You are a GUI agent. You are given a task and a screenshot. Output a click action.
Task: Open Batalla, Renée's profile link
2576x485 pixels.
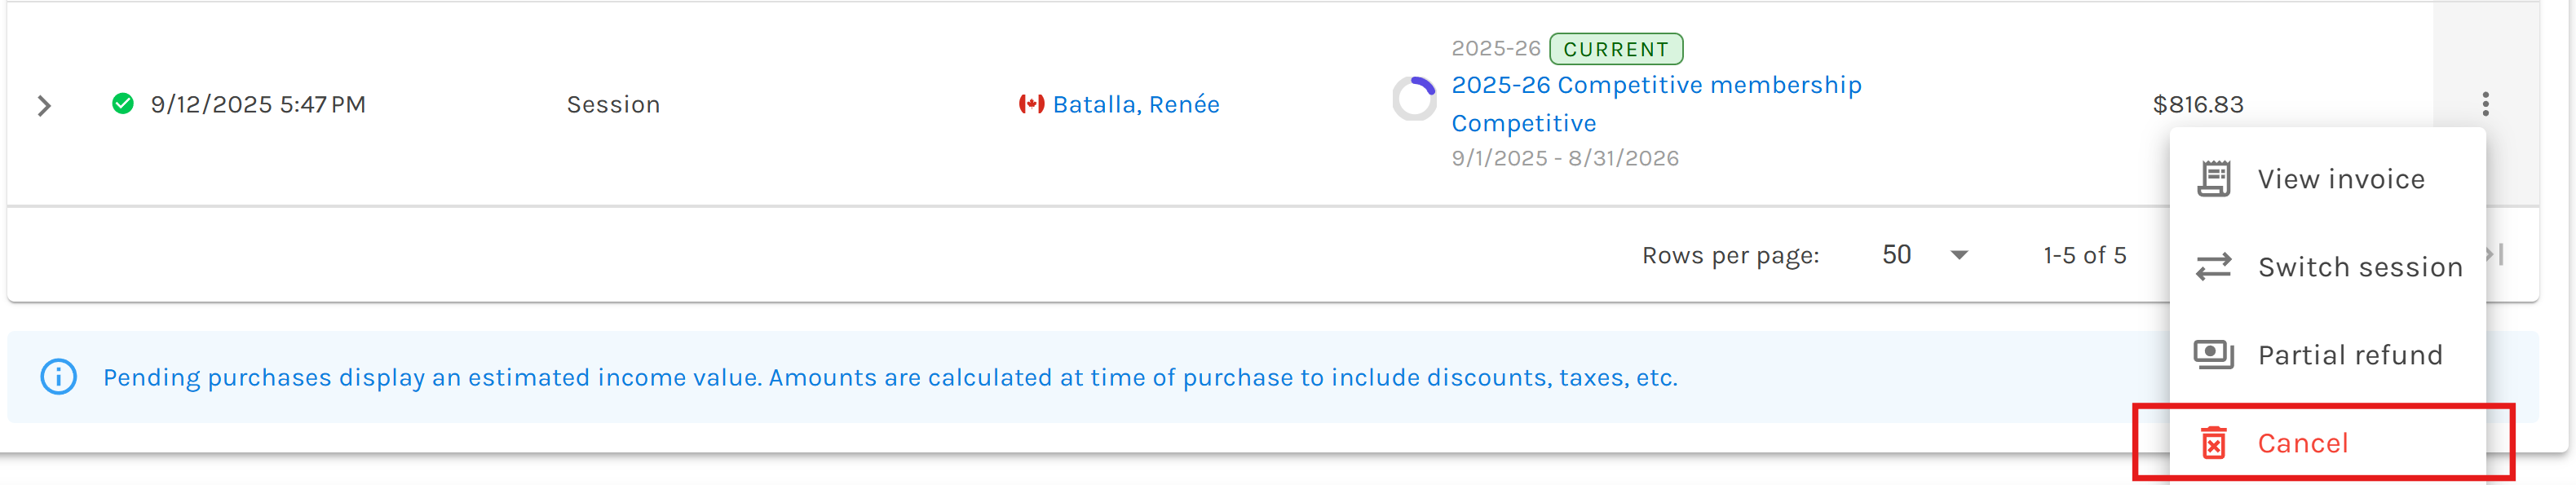1136,105
